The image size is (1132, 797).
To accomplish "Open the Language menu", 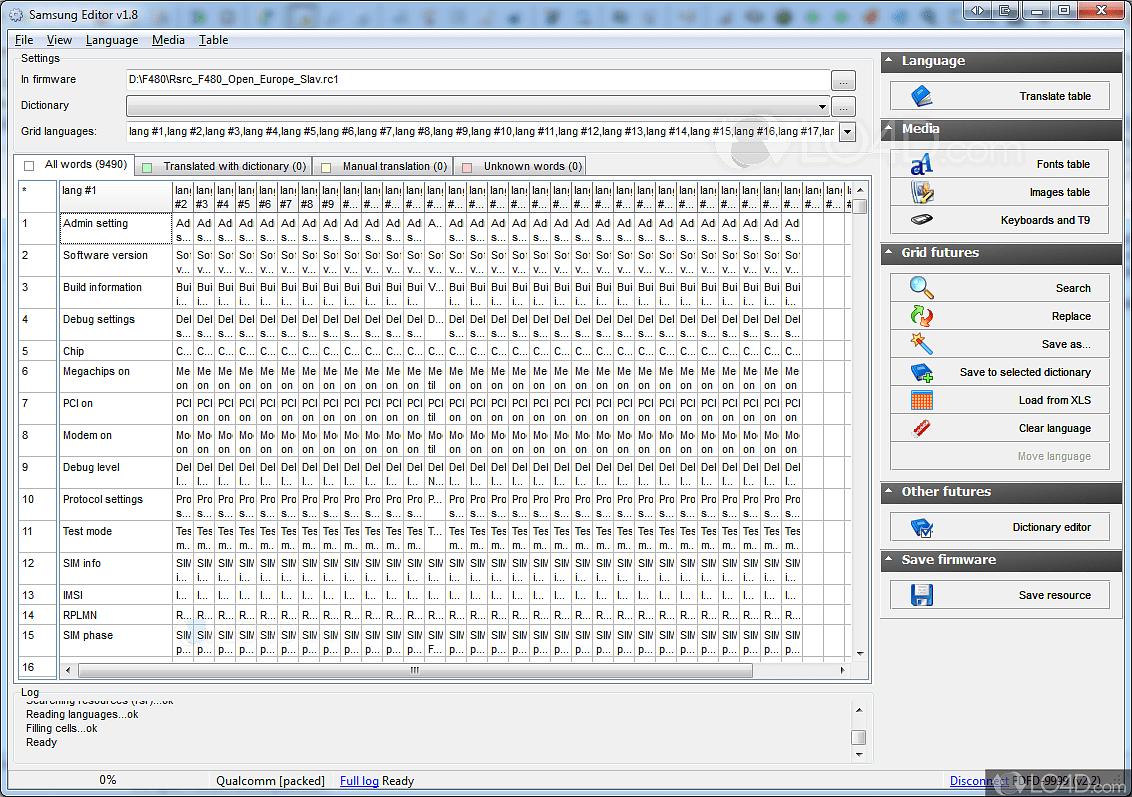I will pos(112,40).
